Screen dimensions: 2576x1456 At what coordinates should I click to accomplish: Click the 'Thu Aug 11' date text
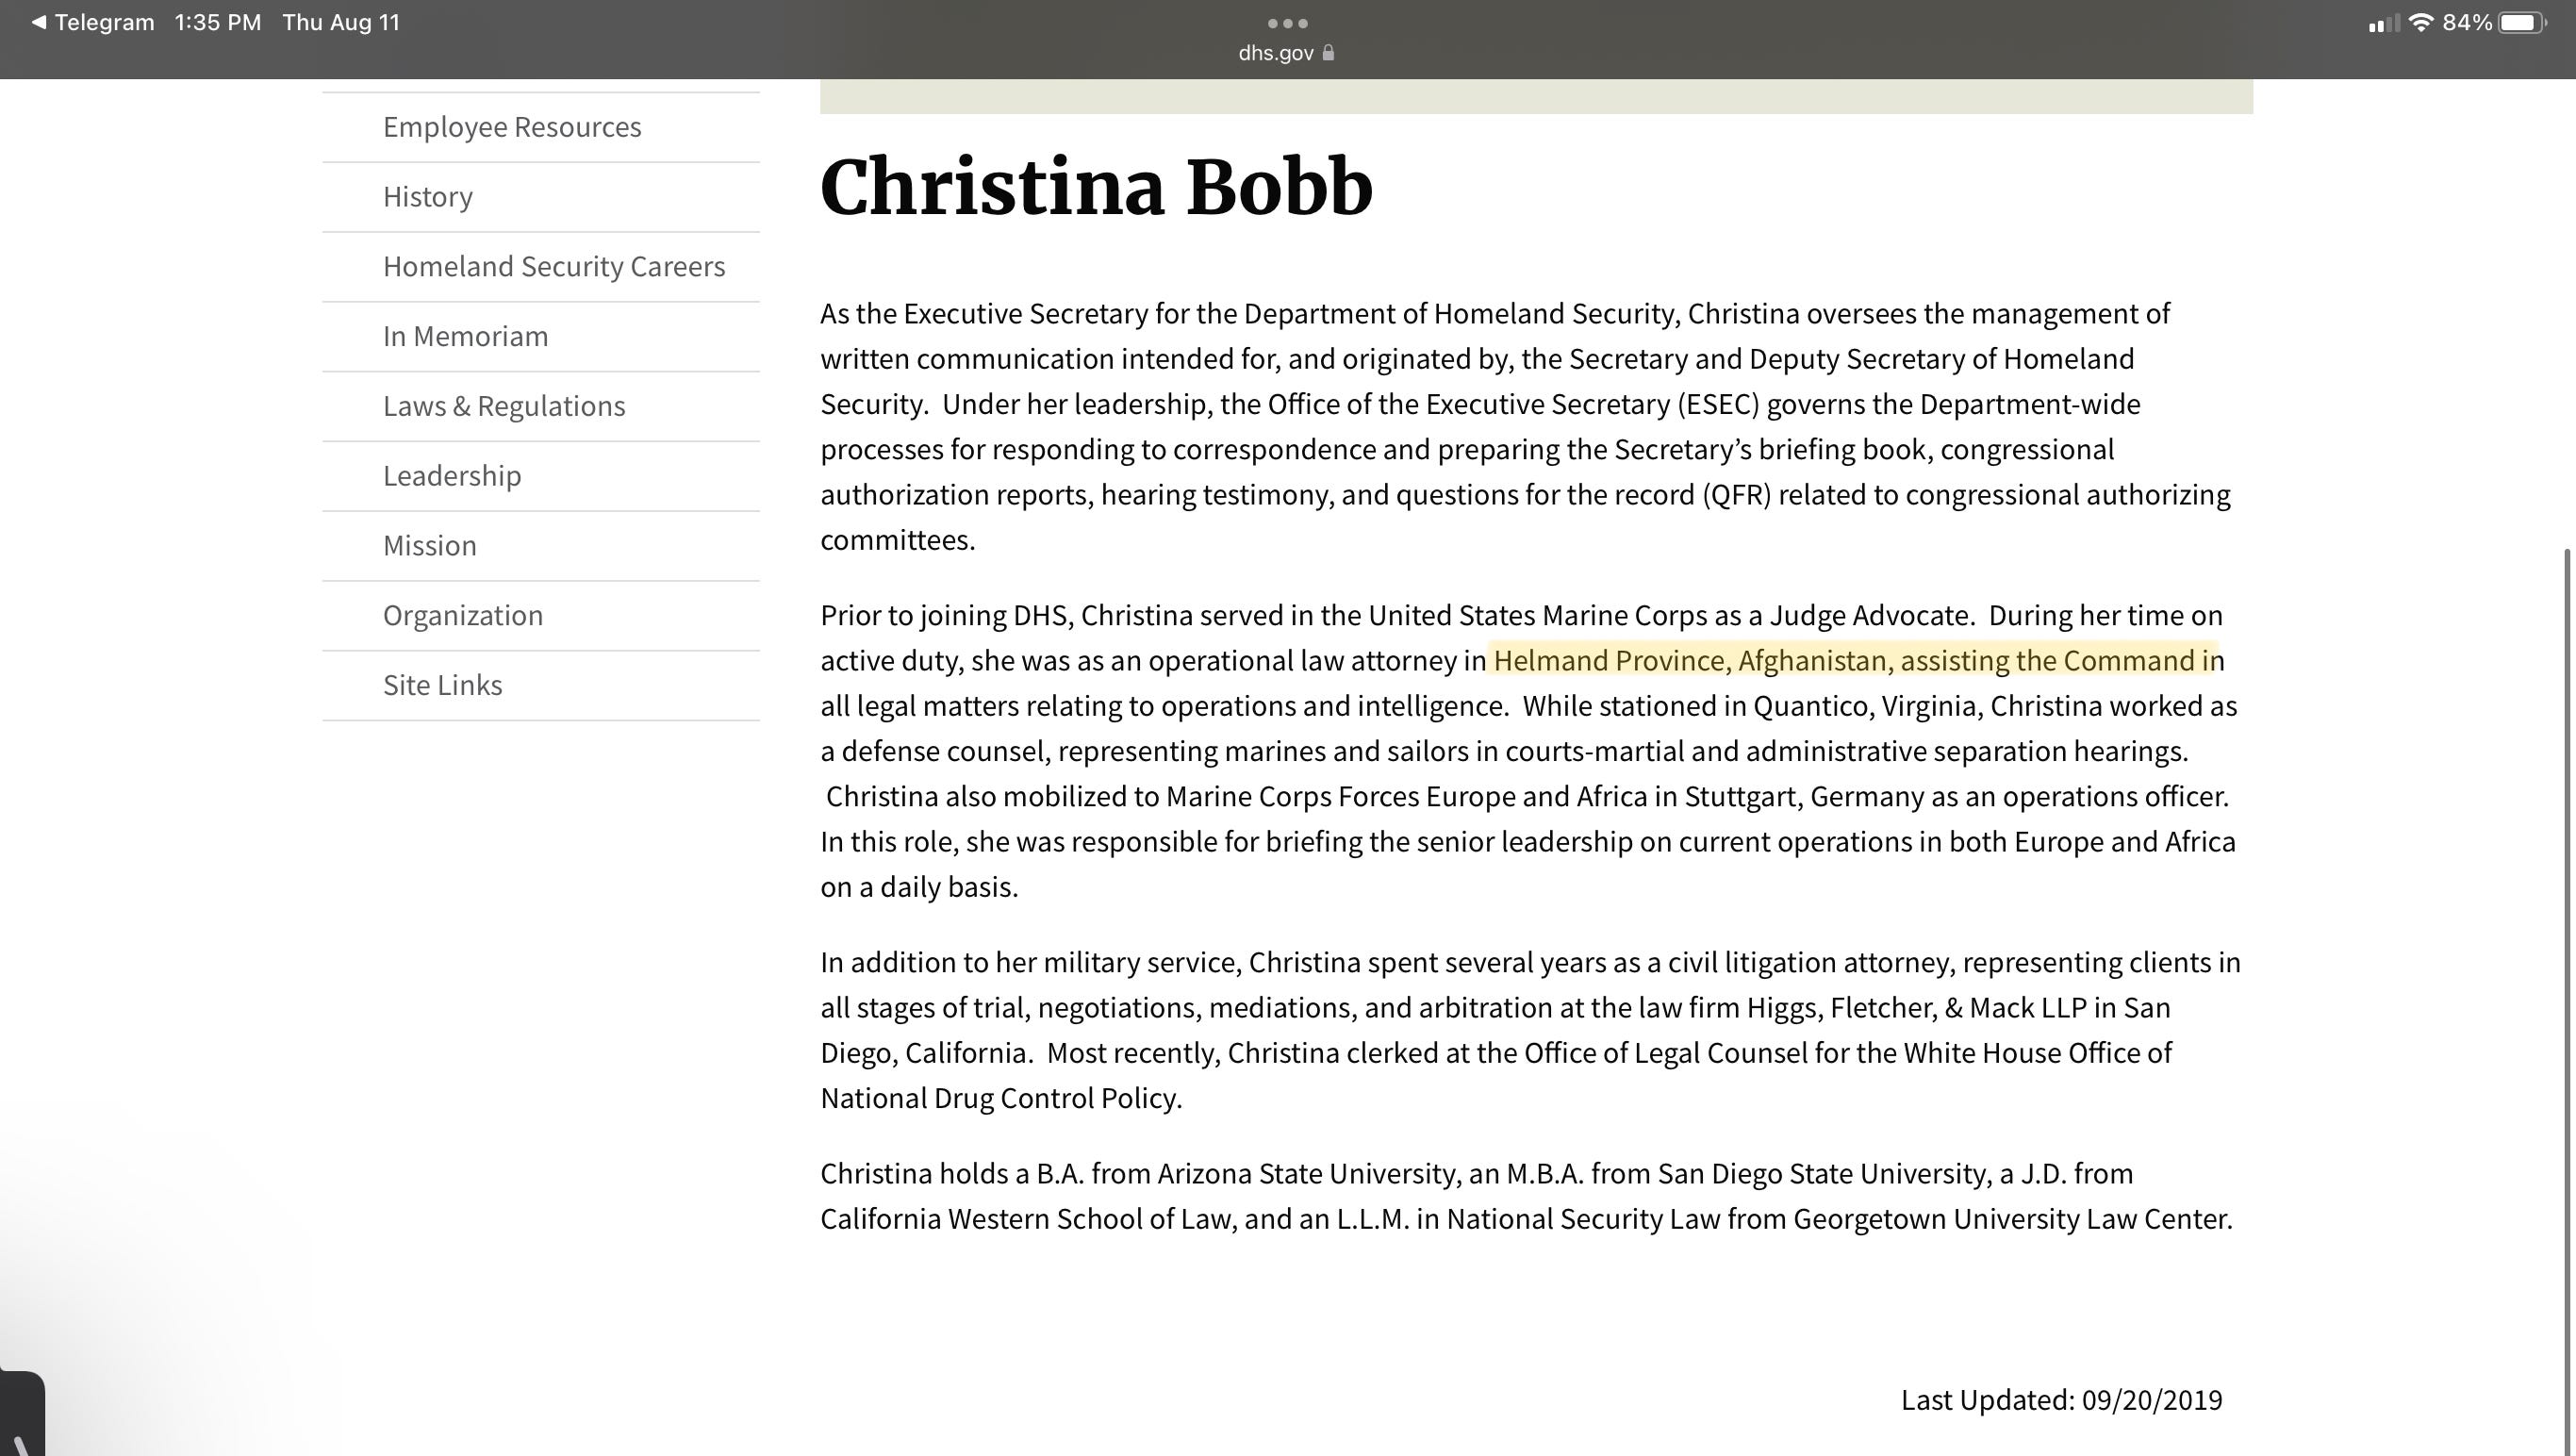coord(341,22)
